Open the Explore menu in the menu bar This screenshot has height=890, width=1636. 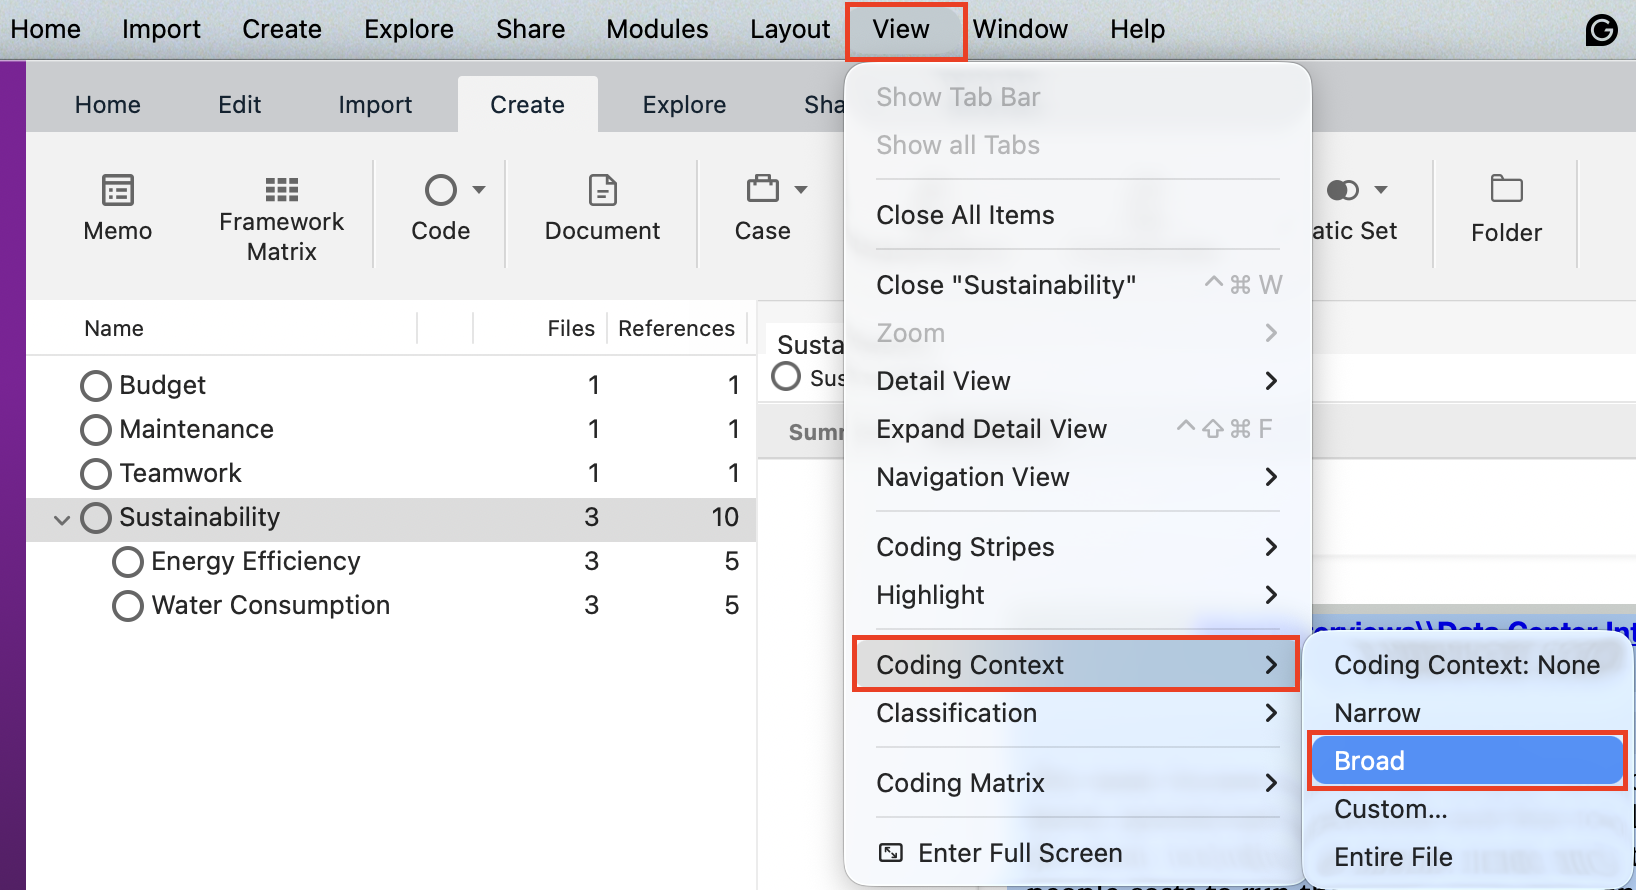click(409, 30)
